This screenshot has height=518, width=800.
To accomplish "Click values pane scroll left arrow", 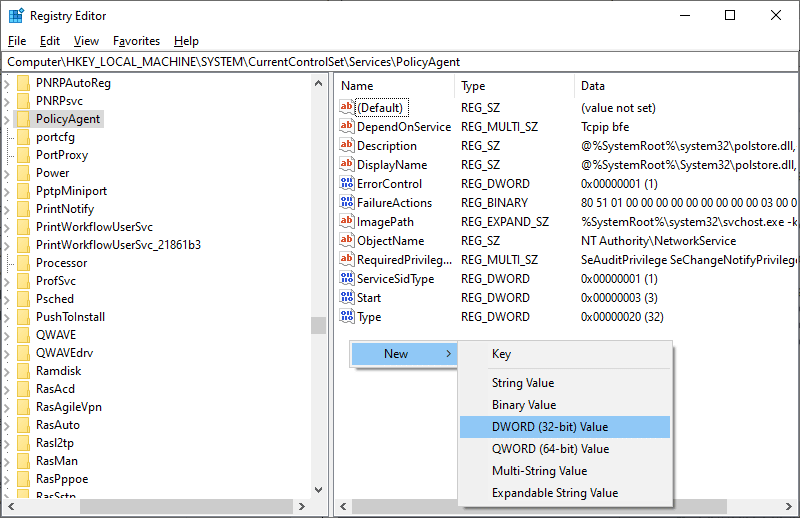I will 343,506.
